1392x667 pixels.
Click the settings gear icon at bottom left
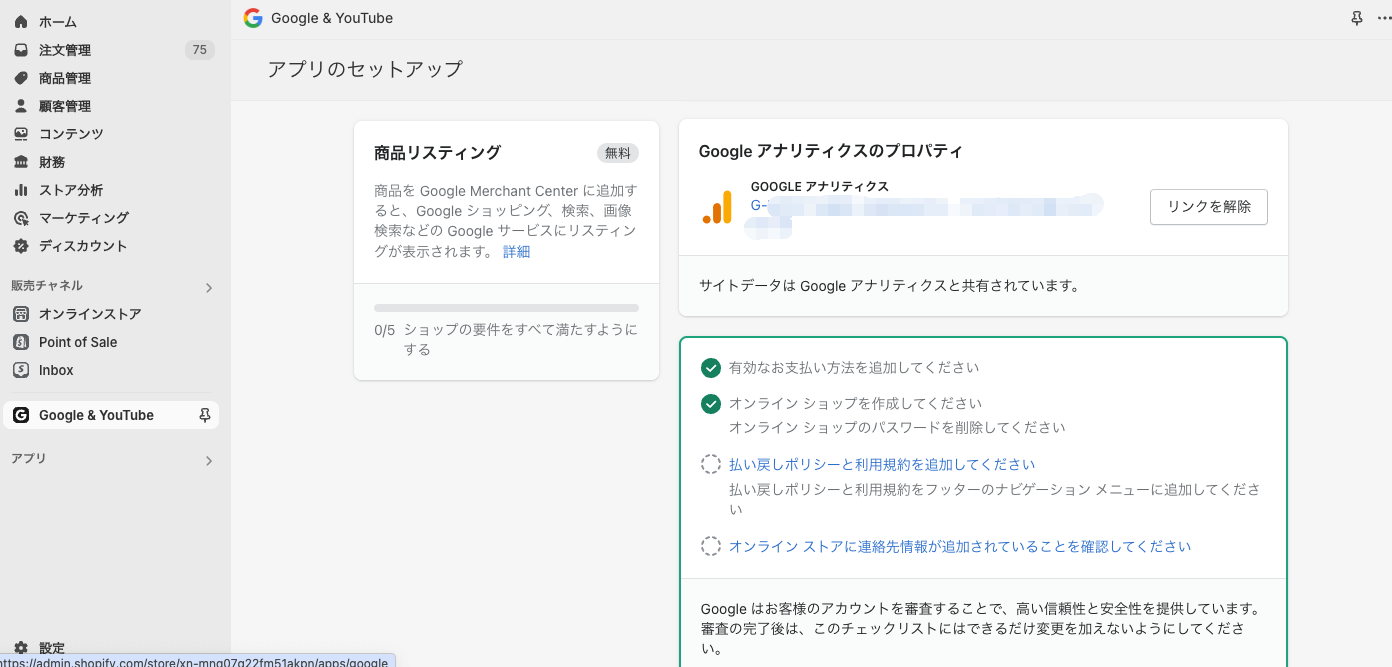(x=21, y=648)
